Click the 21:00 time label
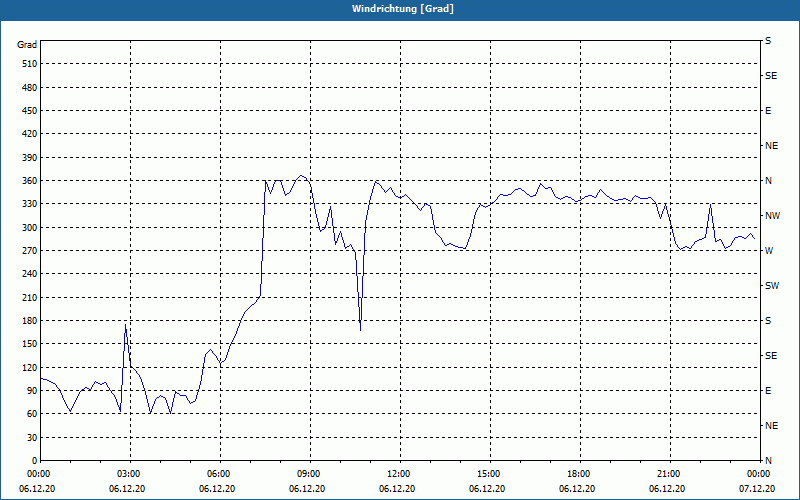800x500 pixels. [669, 474]
